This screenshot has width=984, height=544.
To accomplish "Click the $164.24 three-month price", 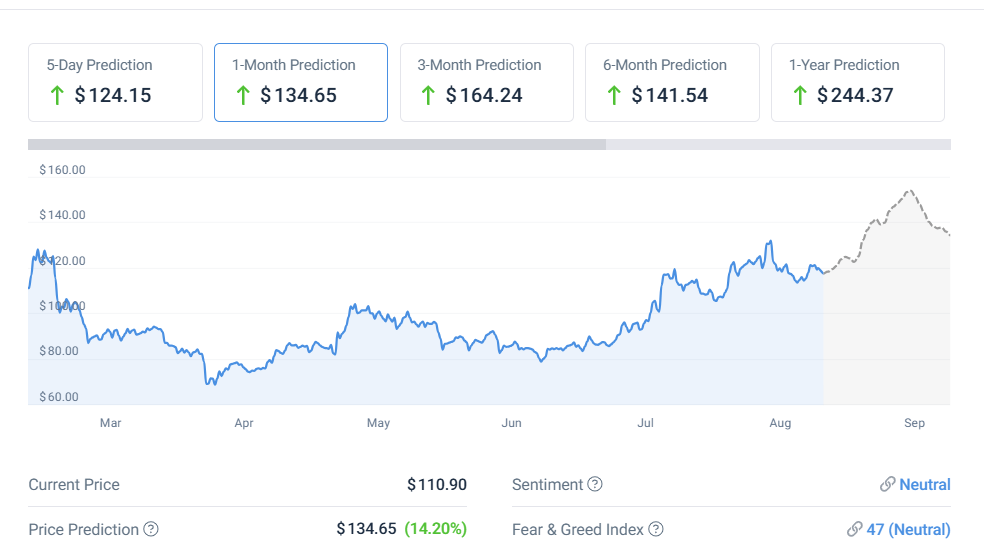I will coord(484,95).
